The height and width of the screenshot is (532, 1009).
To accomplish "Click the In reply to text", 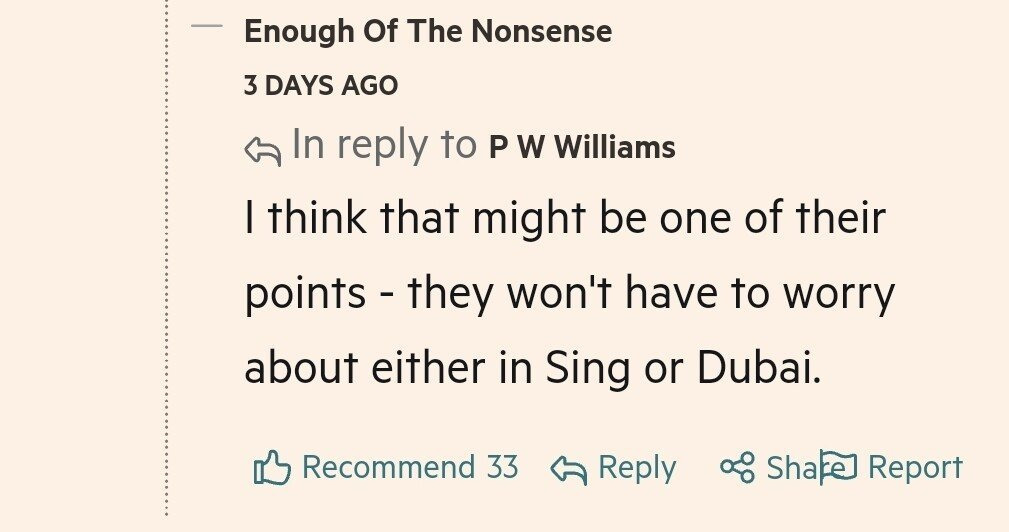I will (x=384, y=146).
